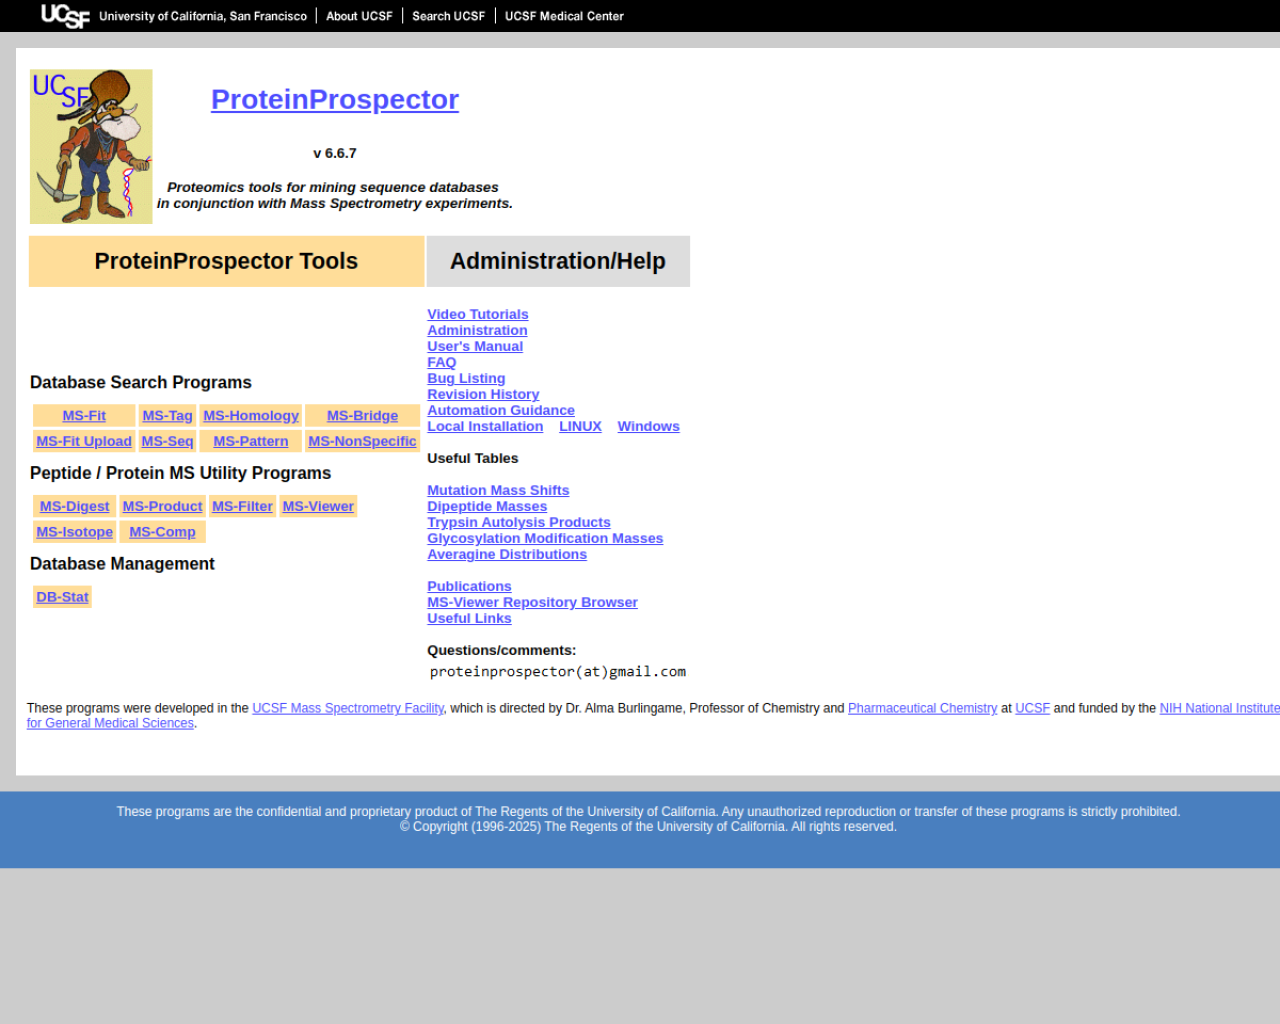
Task: Open the UCSF link in developer credits
Action: [x=1032, y=708]
